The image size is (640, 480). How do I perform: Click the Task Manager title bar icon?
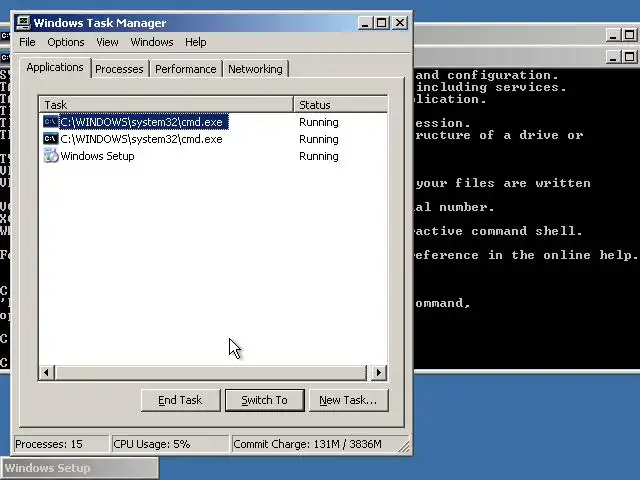point(23,23)
